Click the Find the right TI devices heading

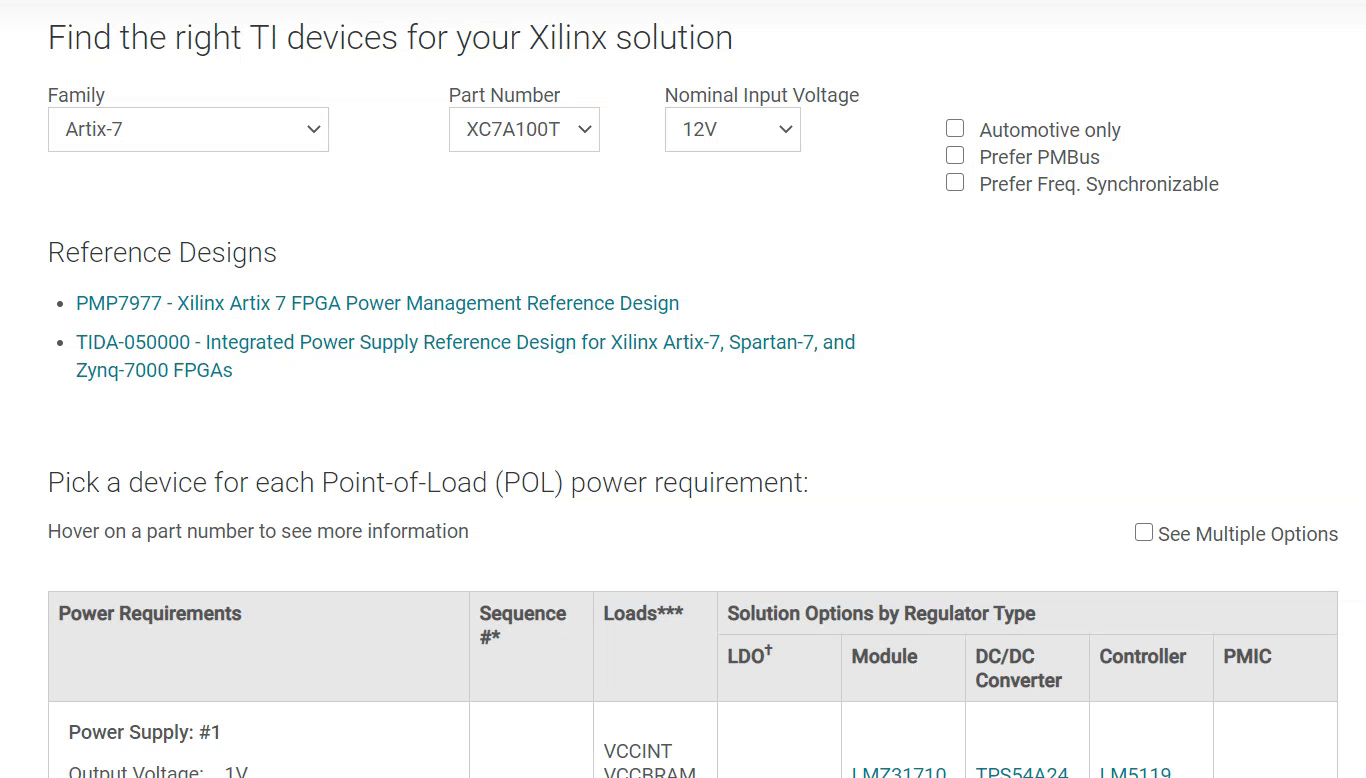coord(390,38)
